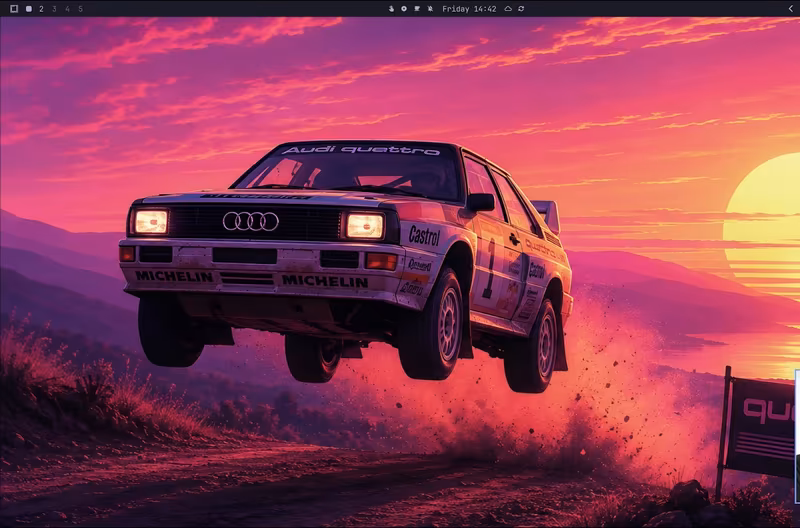800x528 pixels.
Task: Click the first icon left of the clock
Action: point(391,9)
